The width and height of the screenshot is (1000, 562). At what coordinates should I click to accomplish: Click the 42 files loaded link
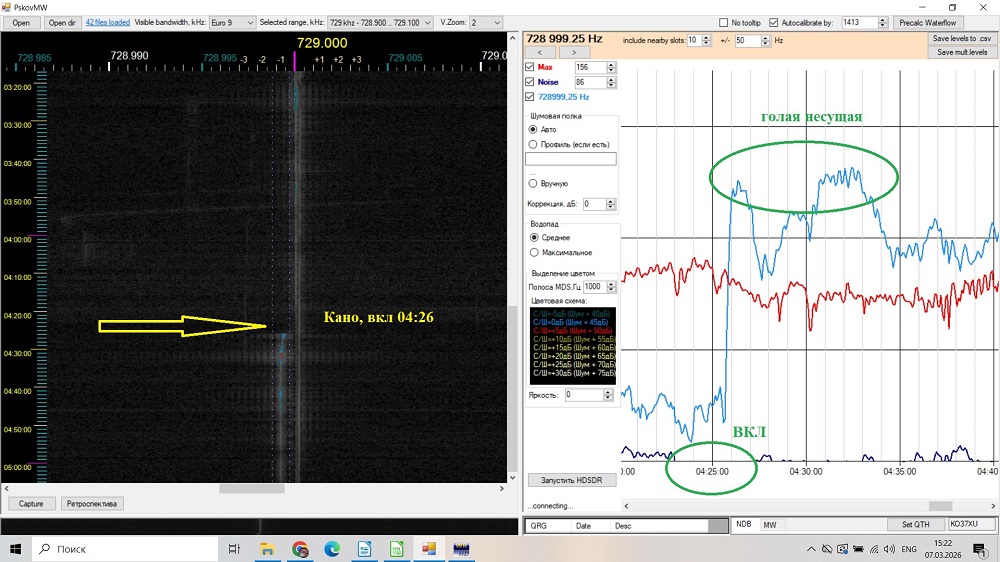(x=106, y=22)
